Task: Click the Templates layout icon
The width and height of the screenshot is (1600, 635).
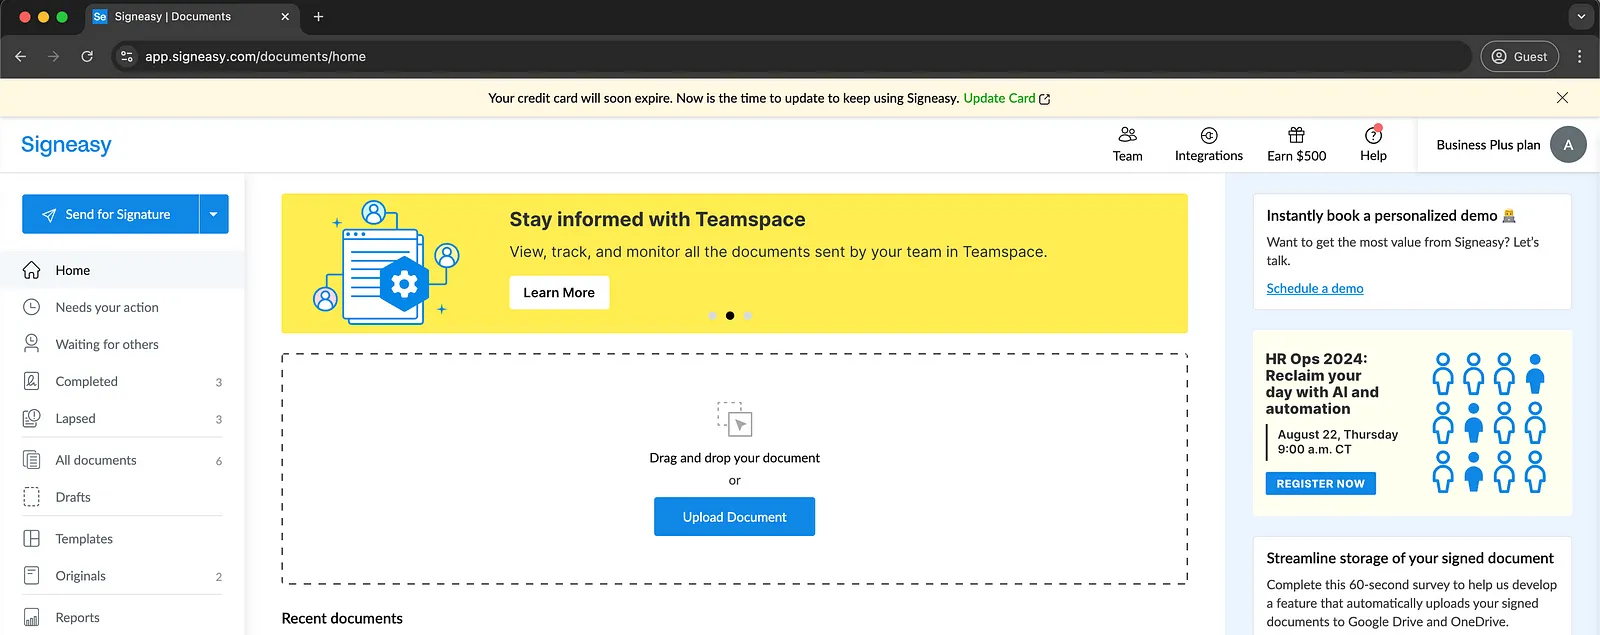Action: pyautogui.click(x=32, y=538)
